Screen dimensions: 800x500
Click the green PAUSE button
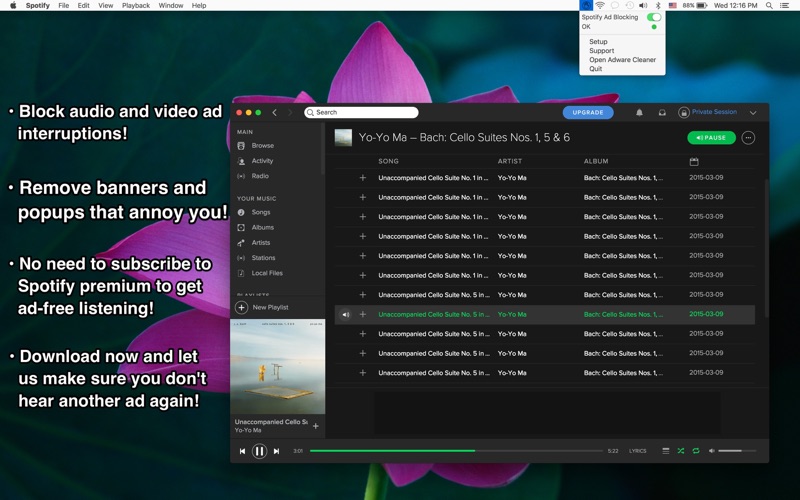coord(711,138)
